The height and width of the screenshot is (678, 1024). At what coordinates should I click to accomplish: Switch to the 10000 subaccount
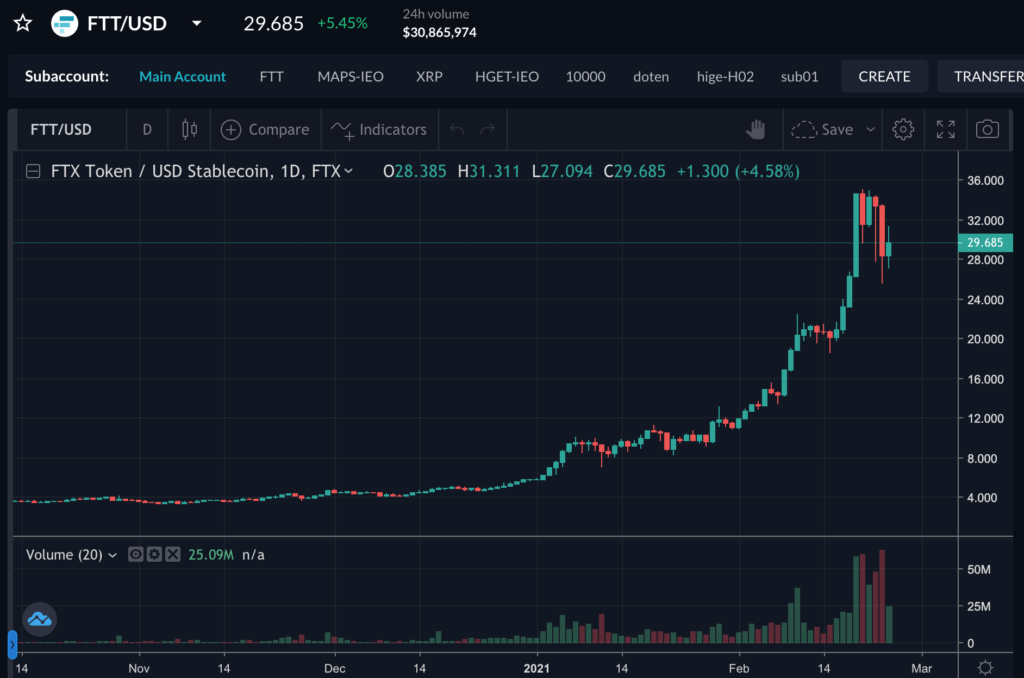click(x=585, y=76)
